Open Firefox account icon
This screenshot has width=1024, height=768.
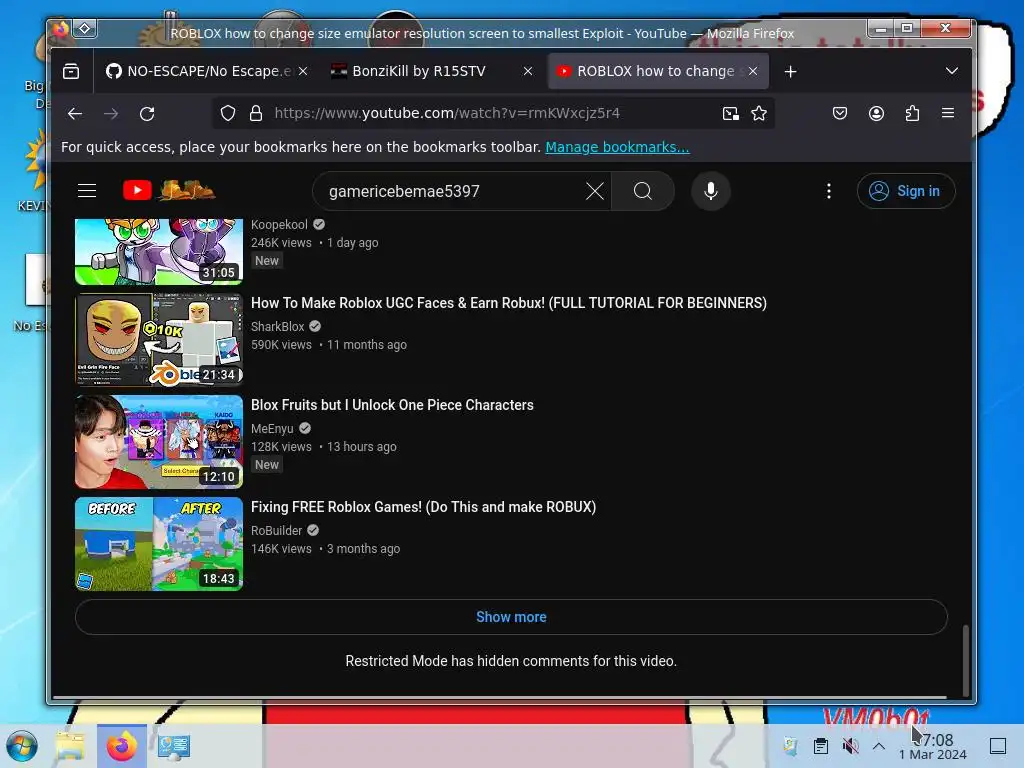pyautogui.click(x=876, y=114)
